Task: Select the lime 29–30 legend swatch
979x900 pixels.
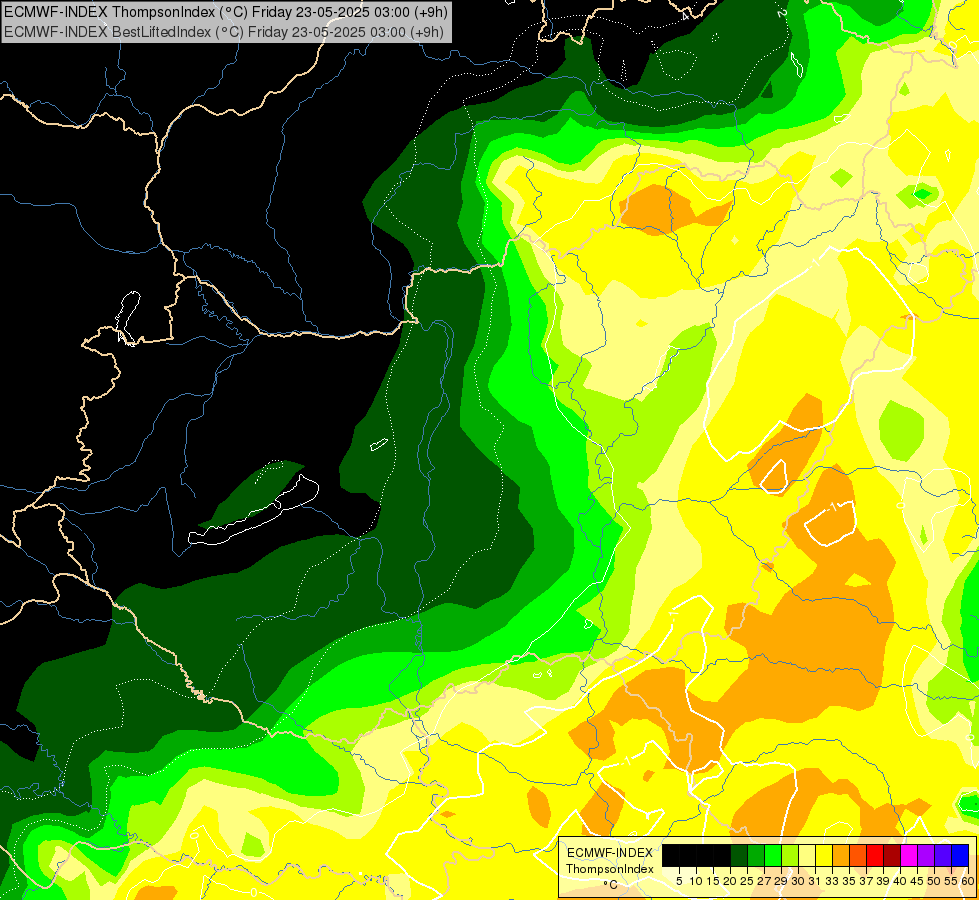Action: 790,856
